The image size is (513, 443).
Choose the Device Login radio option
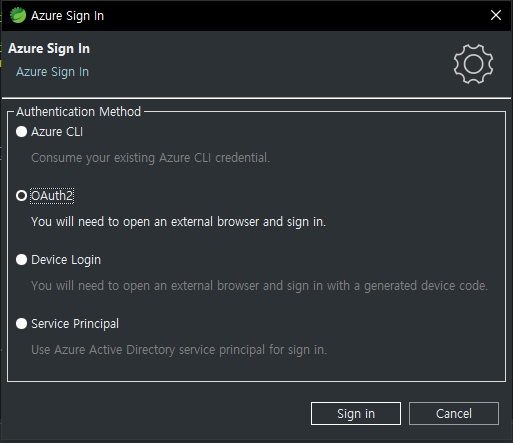point(21,260)
